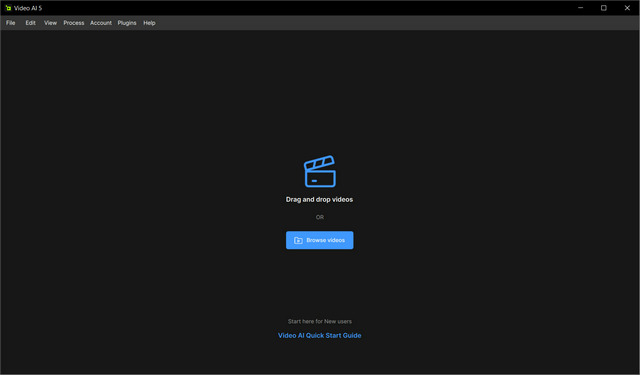
Task: Click the Drag and drop videos label
Action: 320,200
